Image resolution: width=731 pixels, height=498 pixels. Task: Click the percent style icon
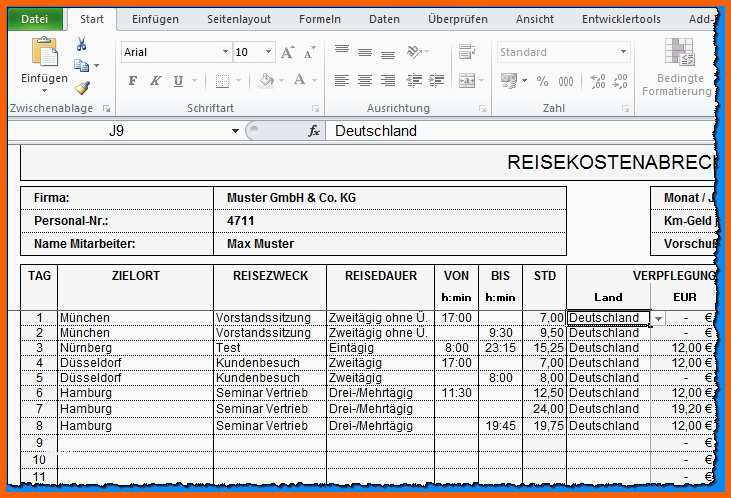click(x=542, y=81)
